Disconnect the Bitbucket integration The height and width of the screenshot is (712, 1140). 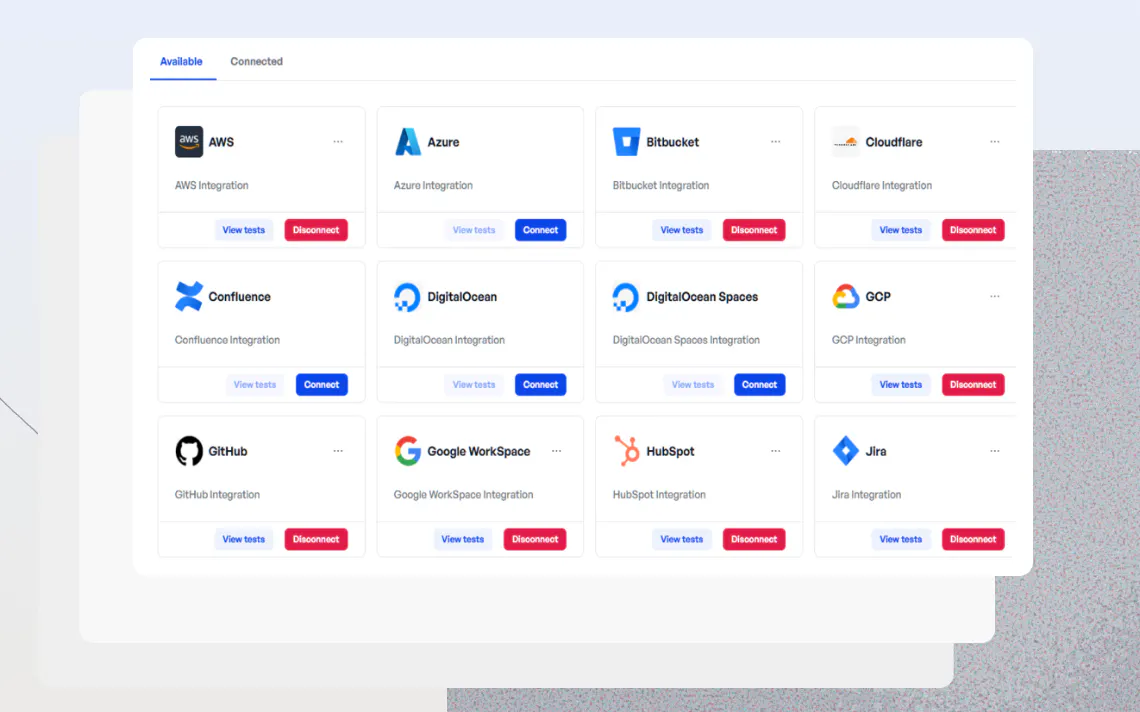pos(754,230)
